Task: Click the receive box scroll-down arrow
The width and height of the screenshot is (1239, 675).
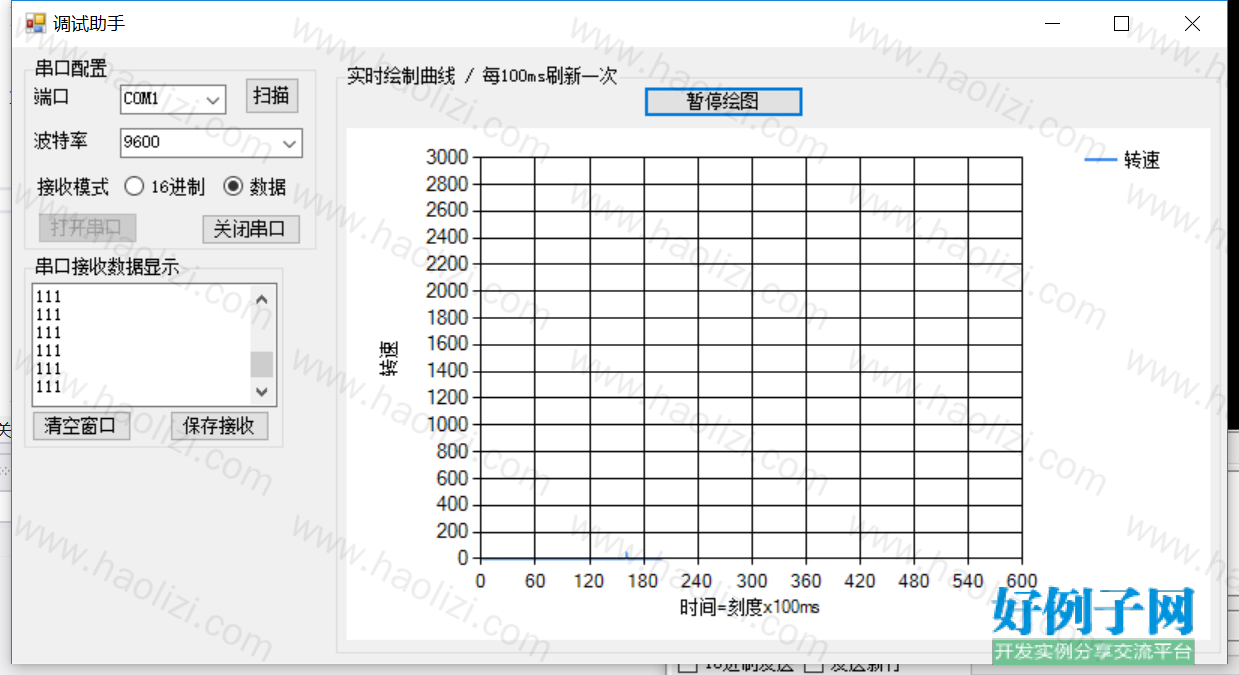Action: [262, 392]
